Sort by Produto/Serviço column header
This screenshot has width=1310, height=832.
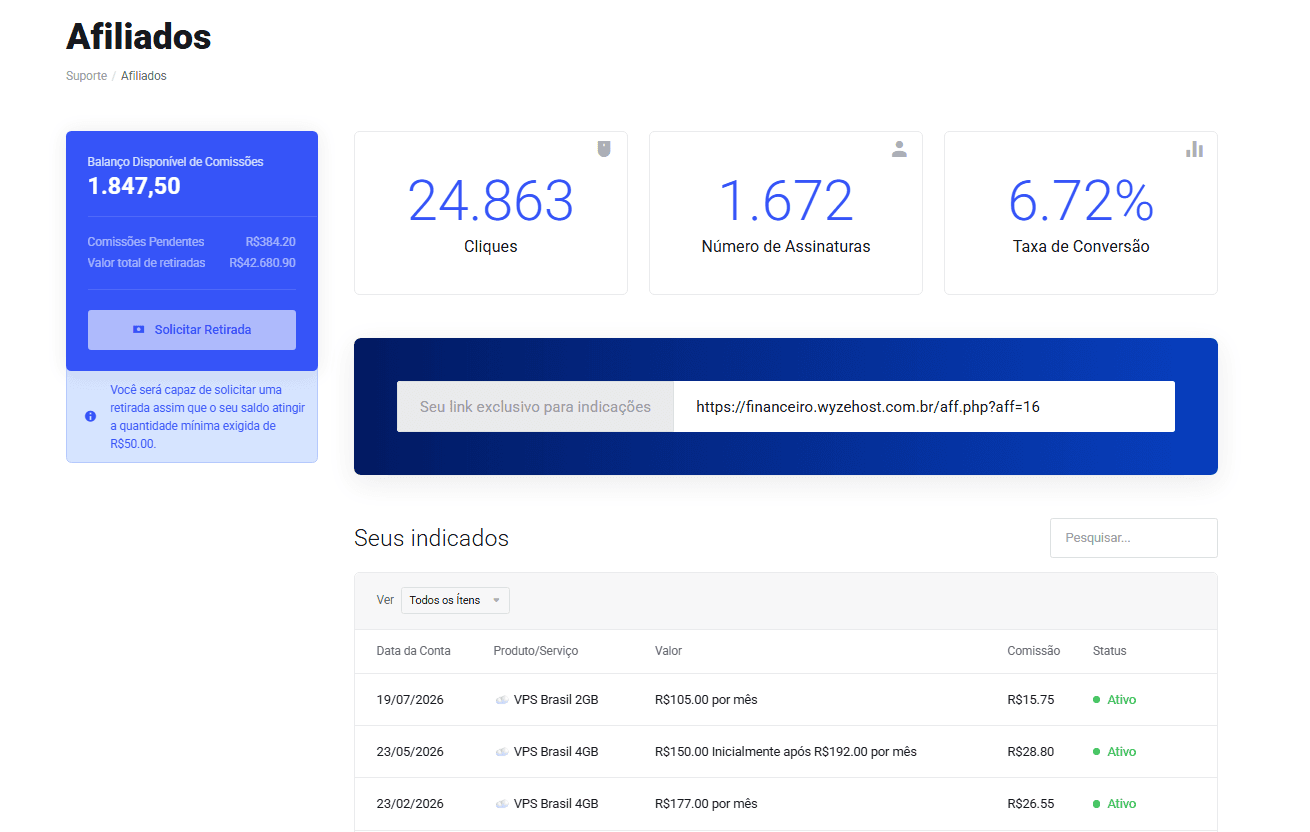click(536, 651)
